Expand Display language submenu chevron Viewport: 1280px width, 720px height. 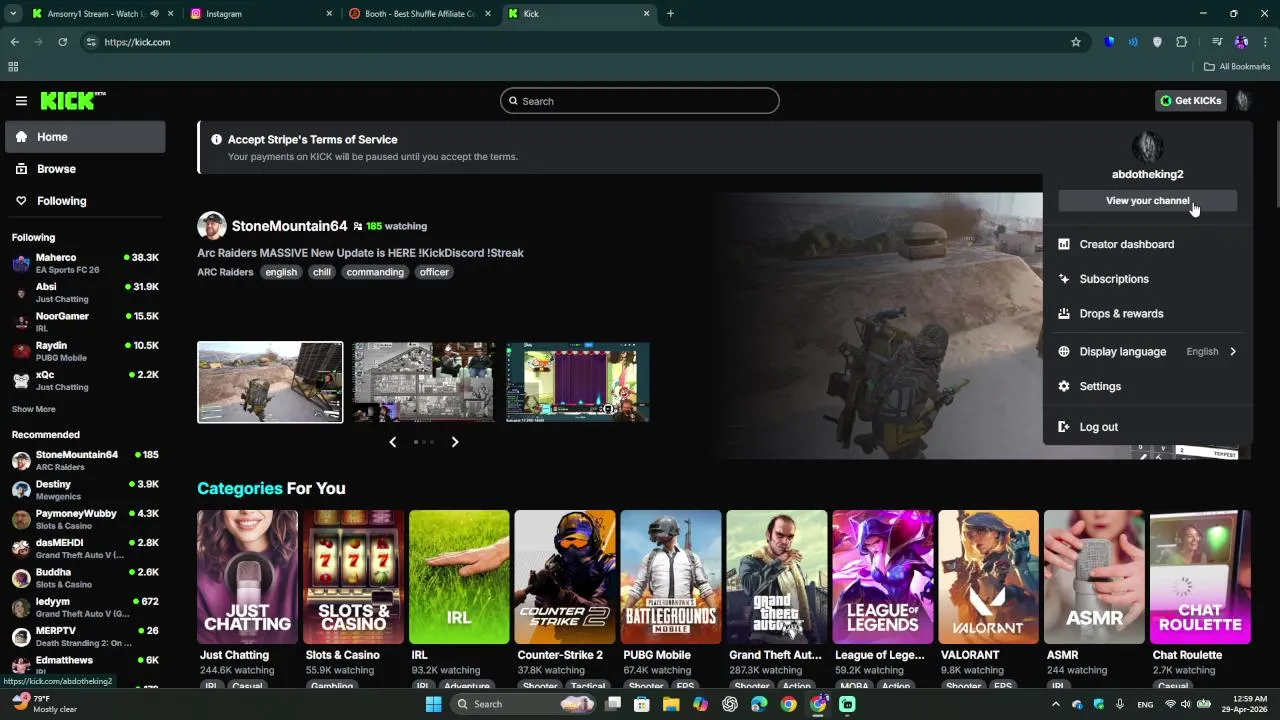point(1233,352)
